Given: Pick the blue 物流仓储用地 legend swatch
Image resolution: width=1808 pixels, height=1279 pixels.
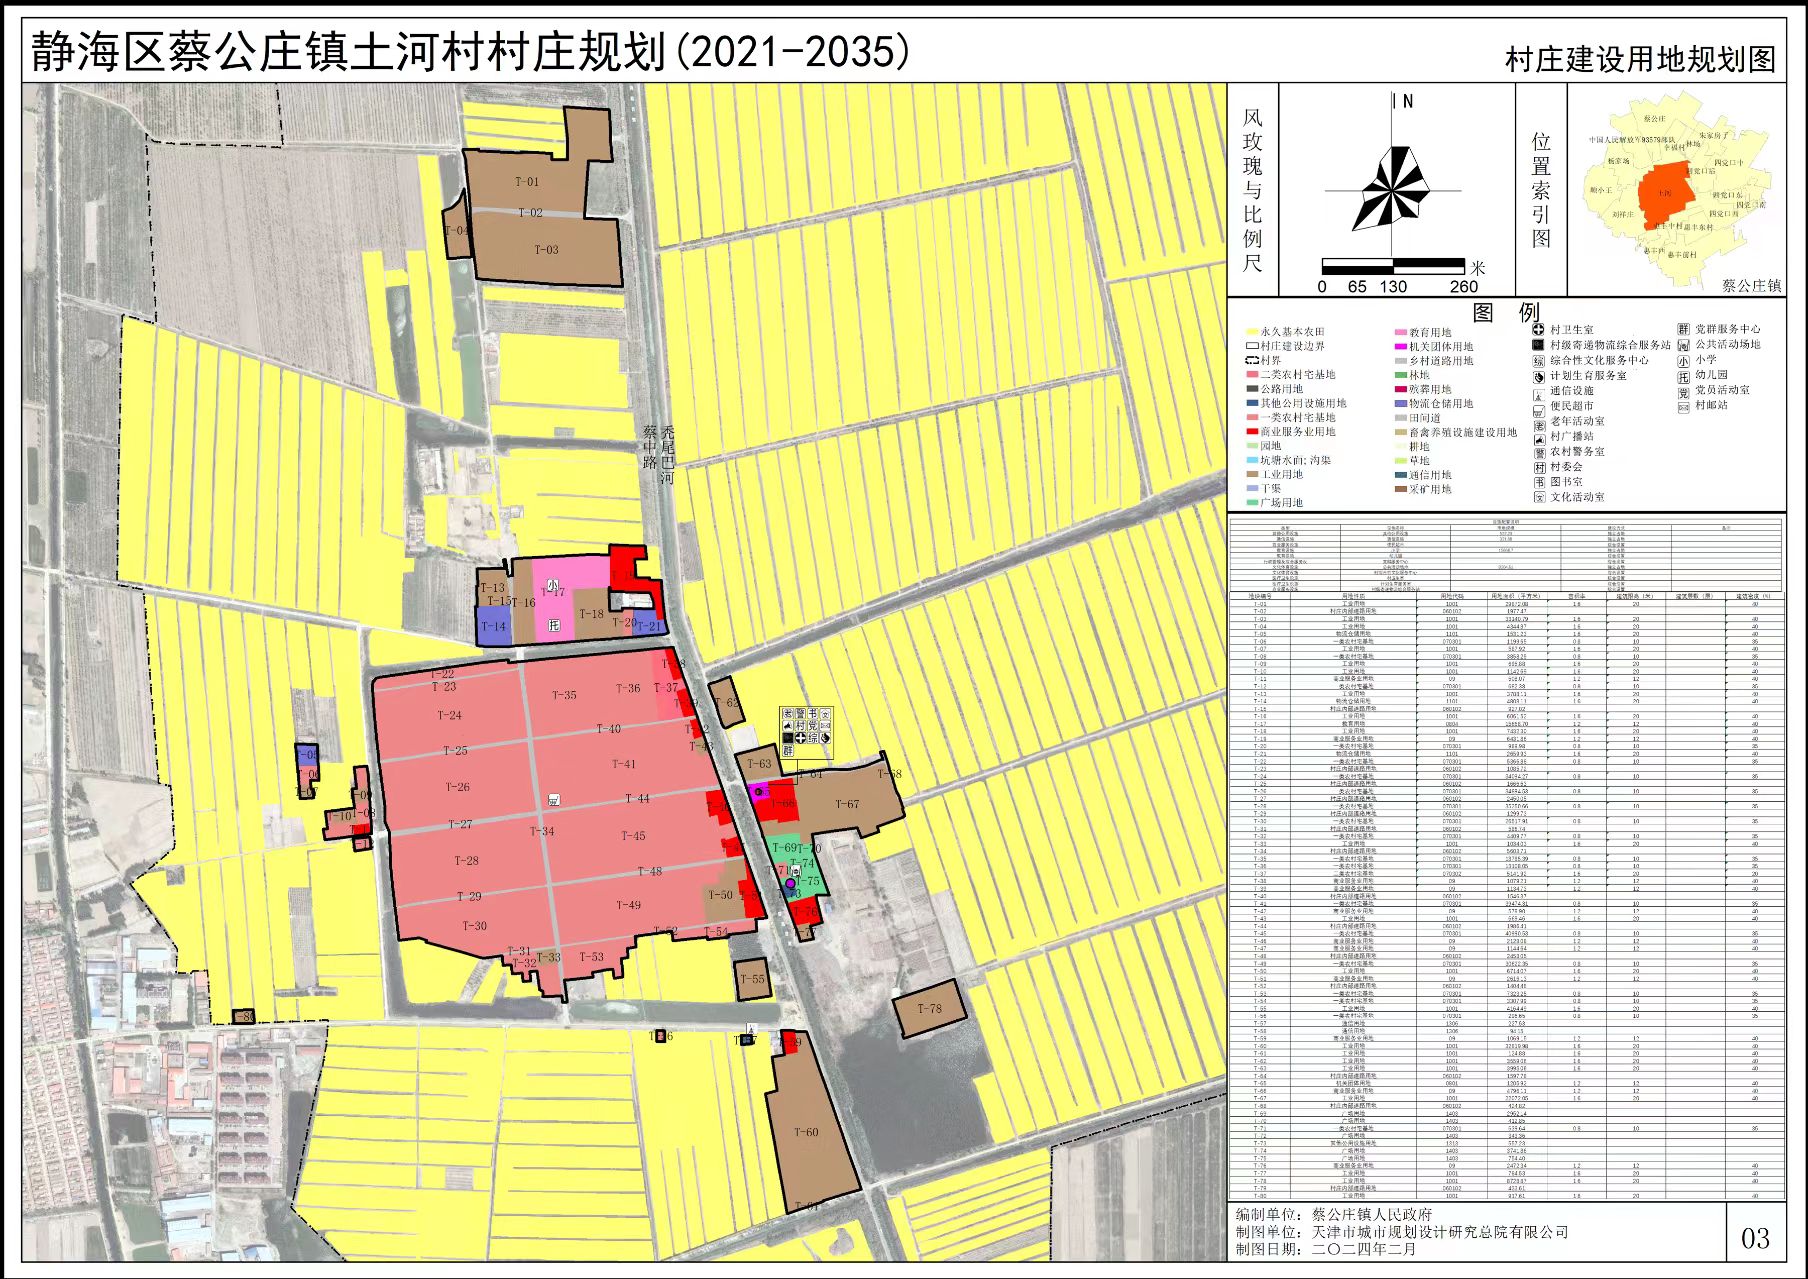Looking at the screenshot, I should (1401, 404).
